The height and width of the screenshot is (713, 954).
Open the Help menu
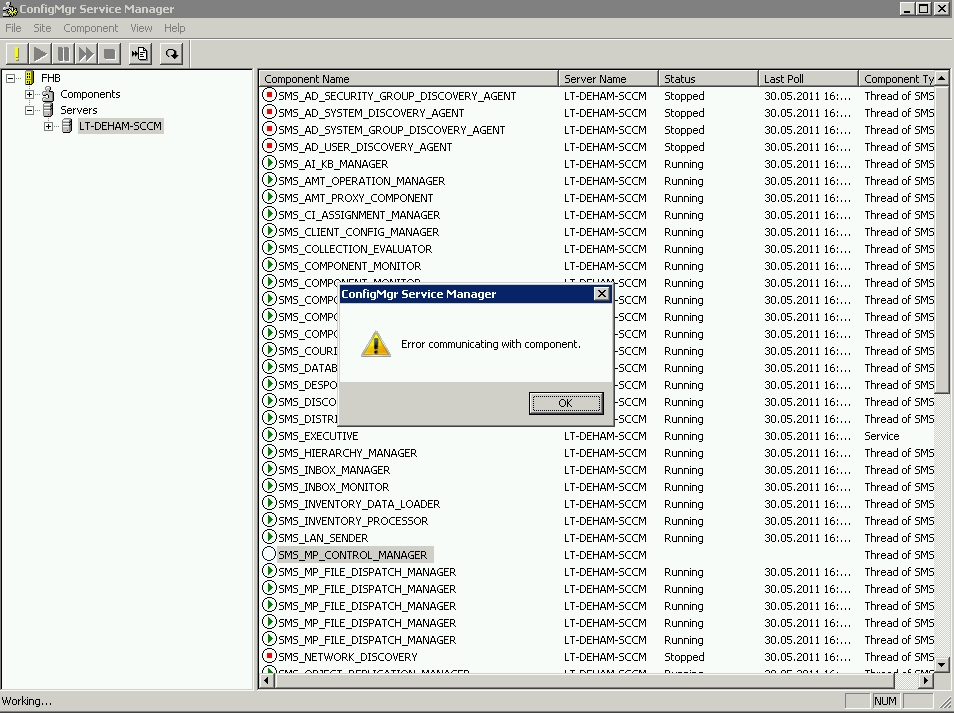[175, 28]
